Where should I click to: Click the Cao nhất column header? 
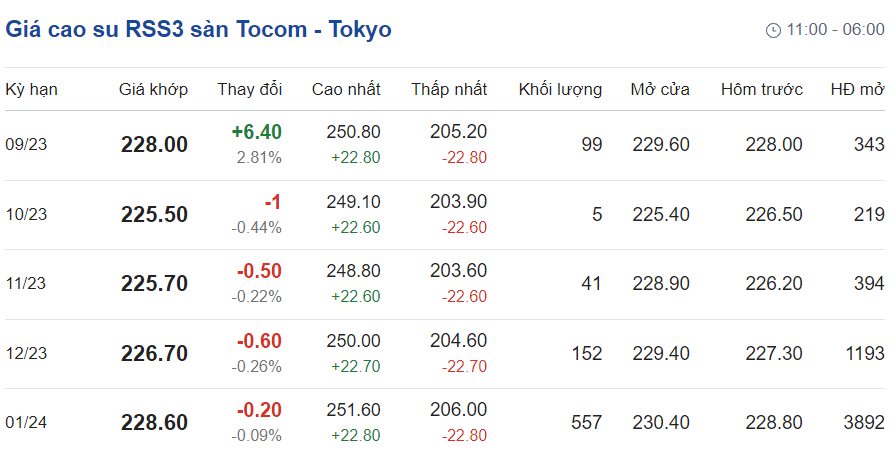point(346,90)
